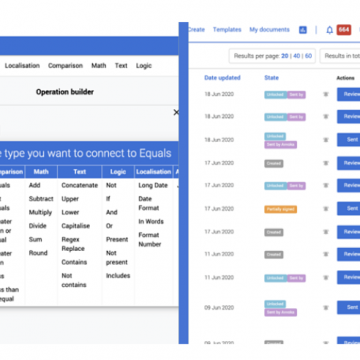
Task: Click Sent button on Partially signed row
Action: [x=349, y=208]
